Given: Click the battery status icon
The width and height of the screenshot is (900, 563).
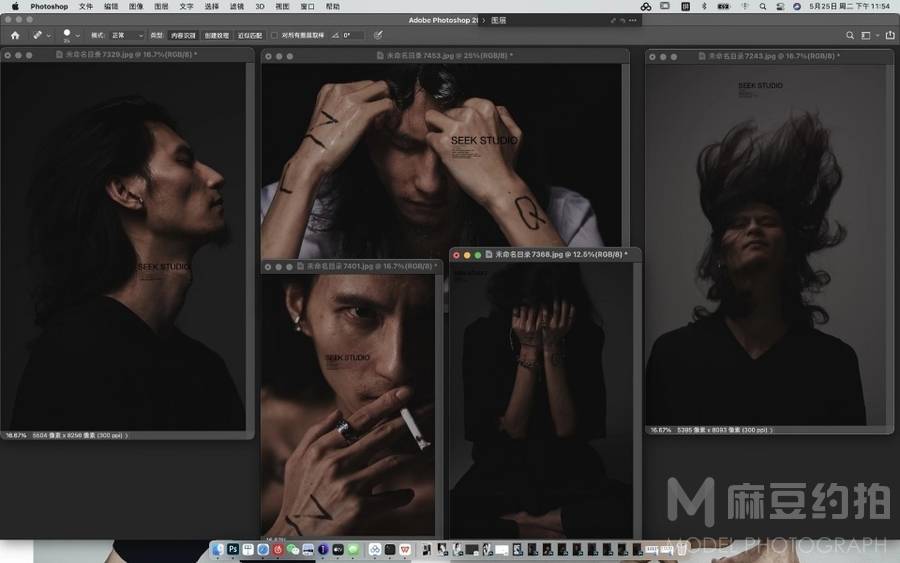Looking at the screenshot, I should point(723,6).
